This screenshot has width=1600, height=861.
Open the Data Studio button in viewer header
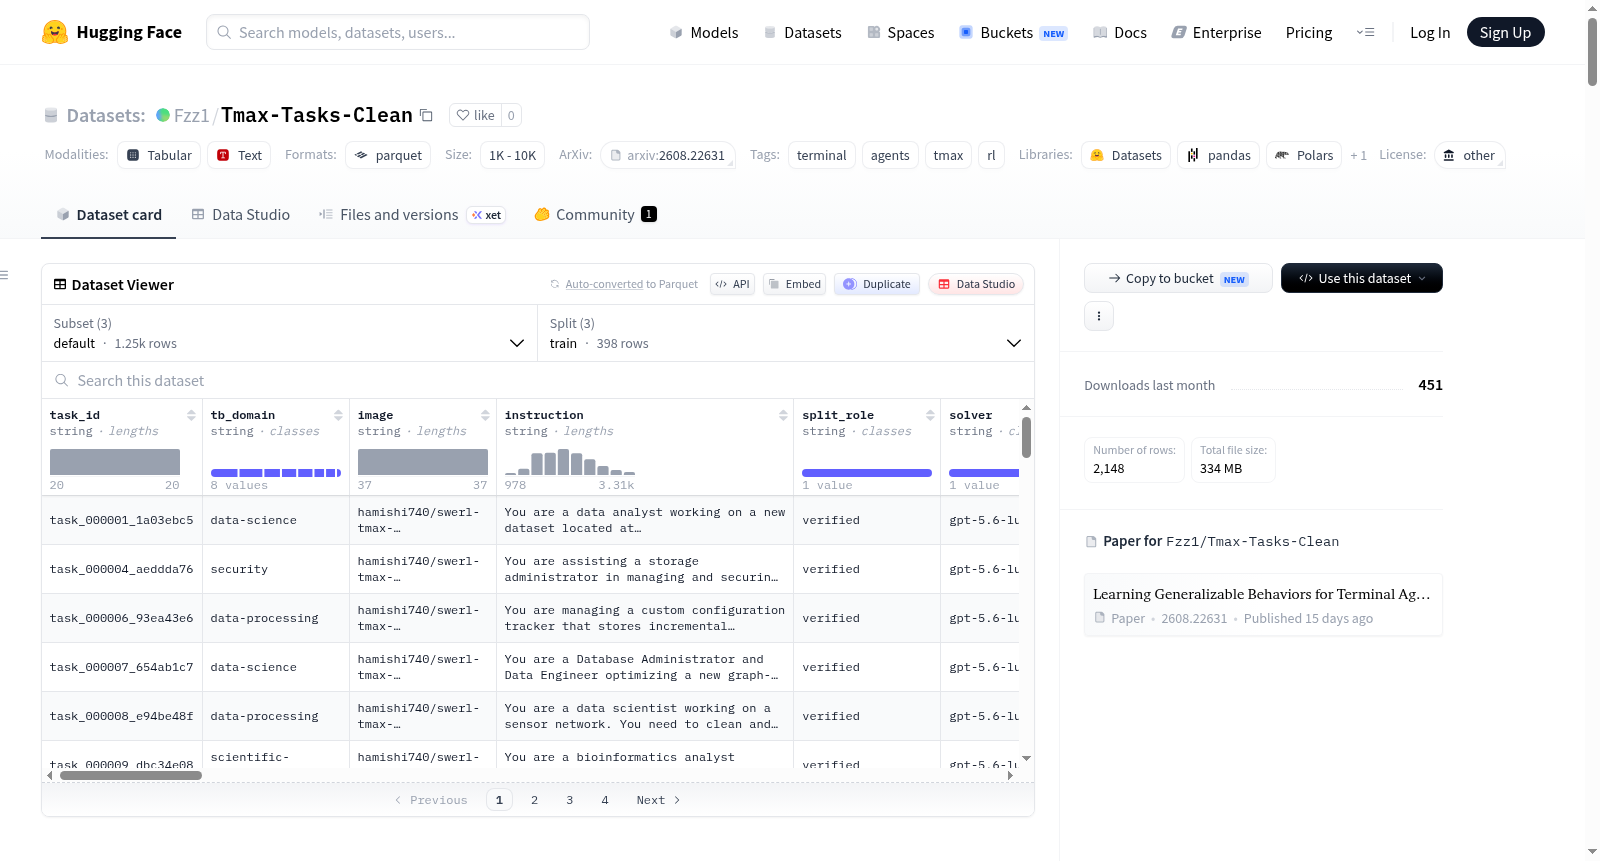pos(976,284)
